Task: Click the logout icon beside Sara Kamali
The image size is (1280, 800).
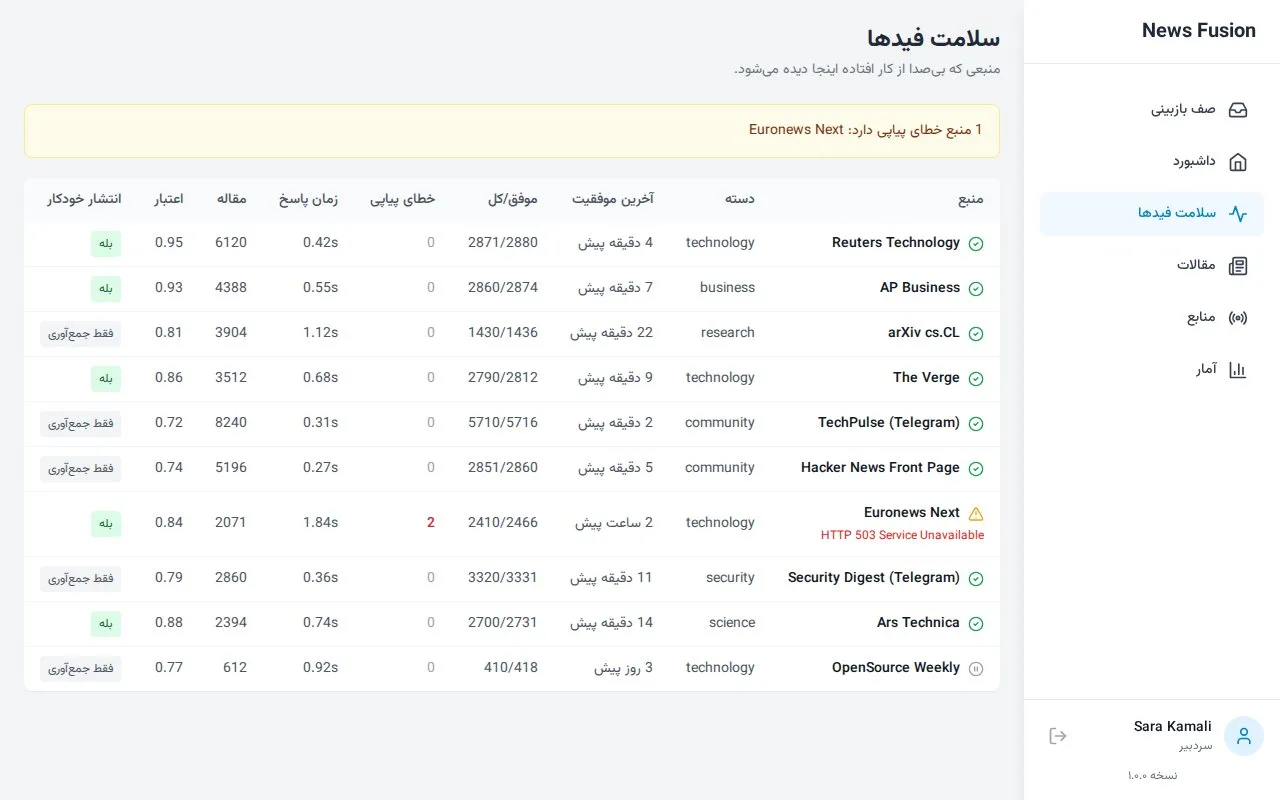Action: point(1058,736)
